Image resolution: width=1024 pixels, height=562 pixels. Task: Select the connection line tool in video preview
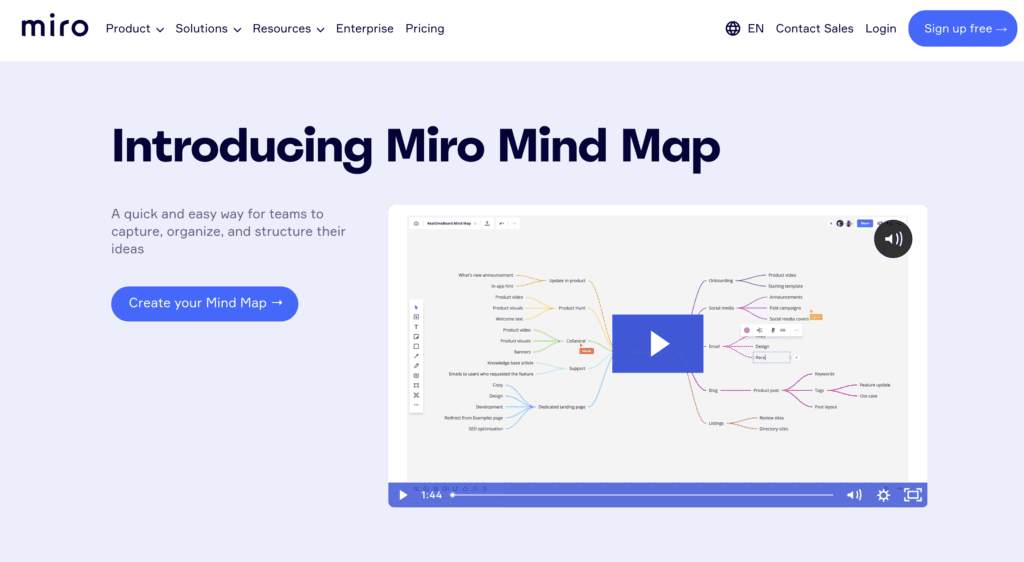coord(416,356)
